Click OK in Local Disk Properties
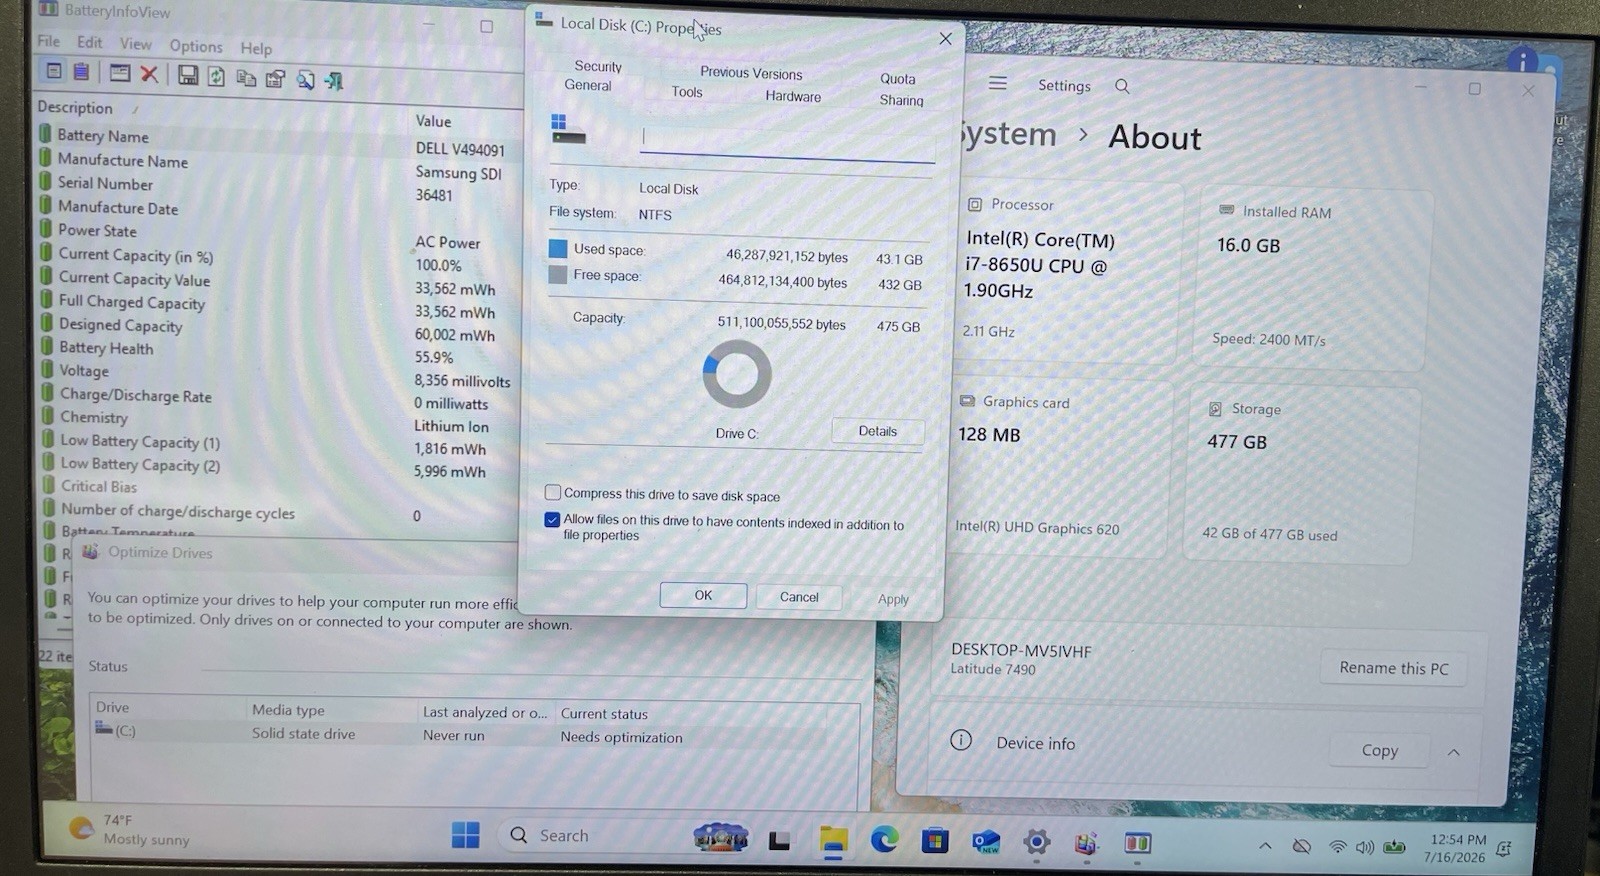Image resolution: width=1600 pixels, height=876 pixels. (x=703, y=595)
